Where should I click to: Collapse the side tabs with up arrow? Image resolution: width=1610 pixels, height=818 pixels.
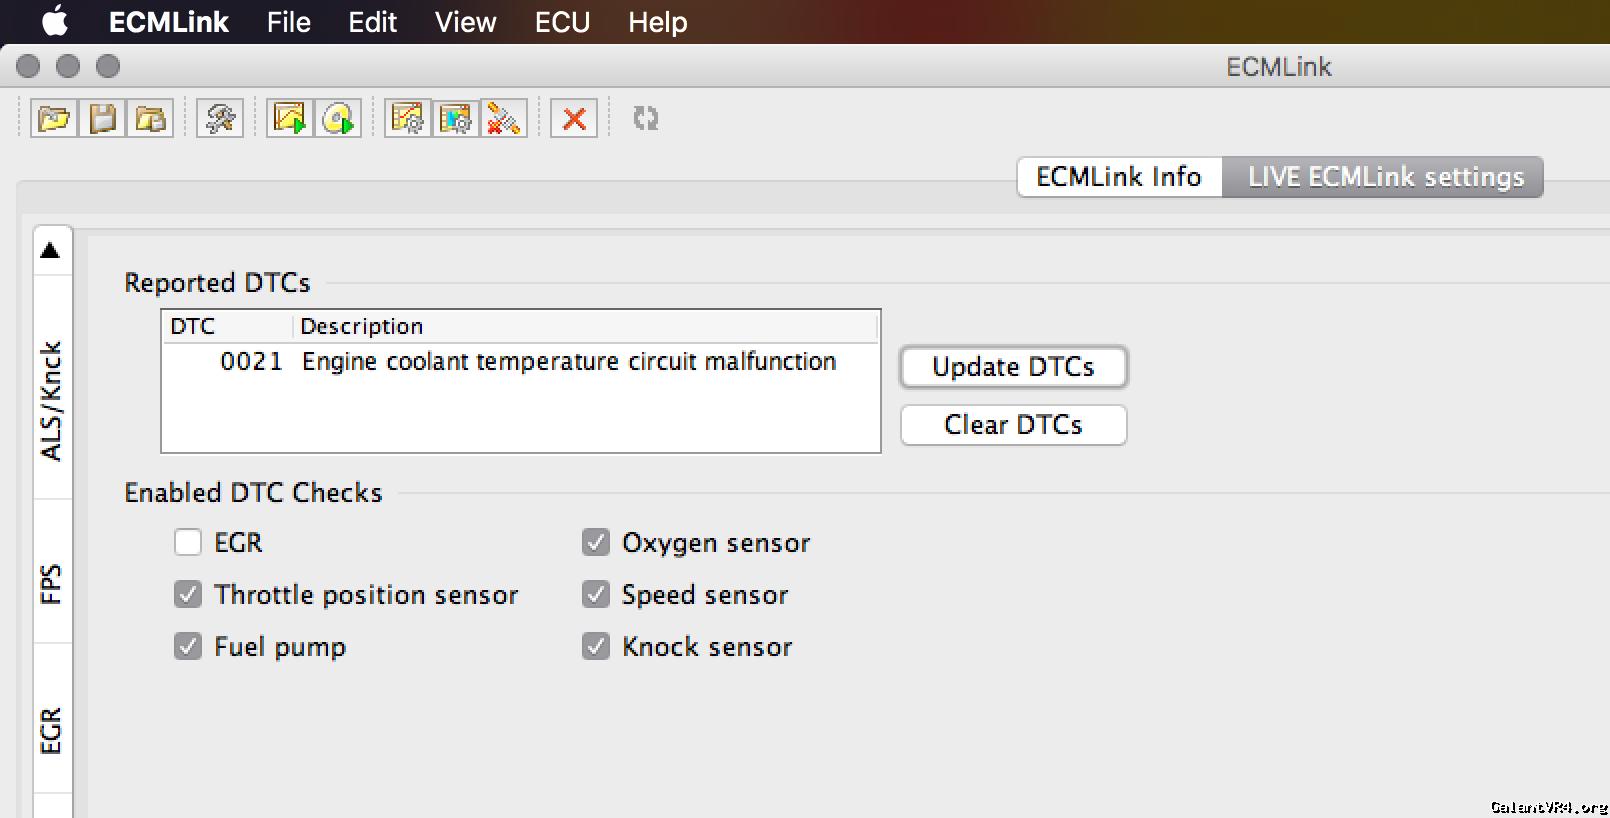point(51,250)
